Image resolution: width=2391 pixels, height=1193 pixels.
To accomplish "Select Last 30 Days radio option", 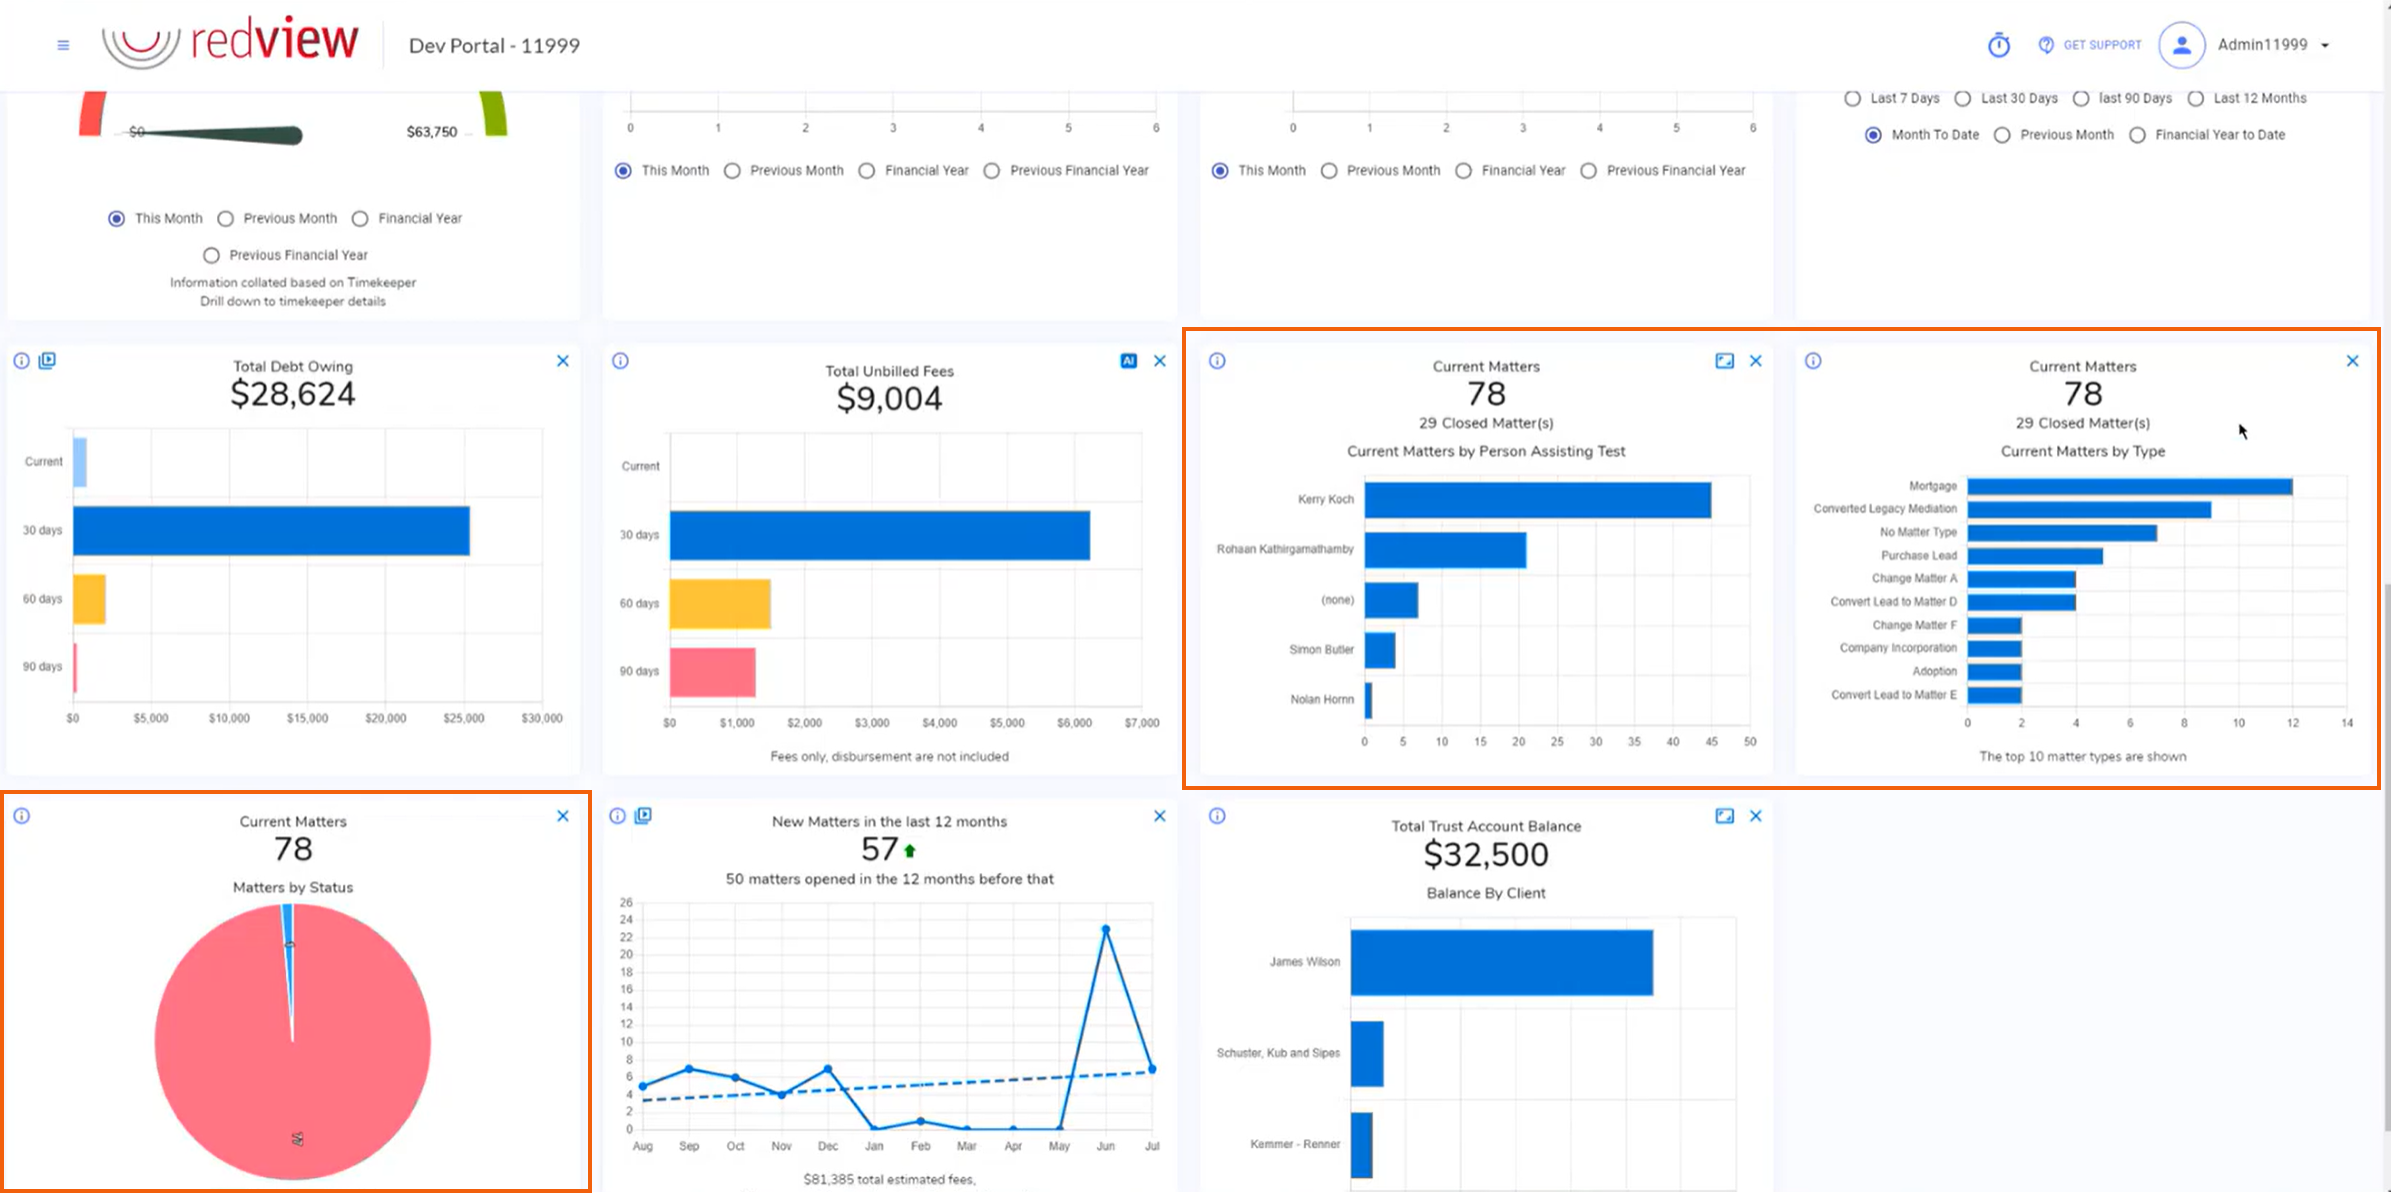I will (x=1963, y=98).
